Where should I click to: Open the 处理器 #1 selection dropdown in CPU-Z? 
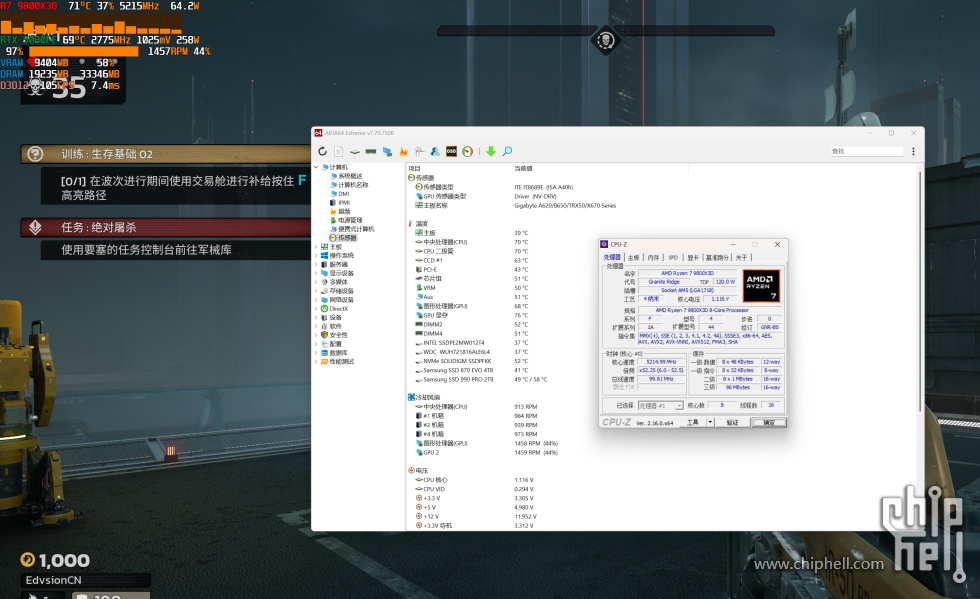(x=660, y=406)
